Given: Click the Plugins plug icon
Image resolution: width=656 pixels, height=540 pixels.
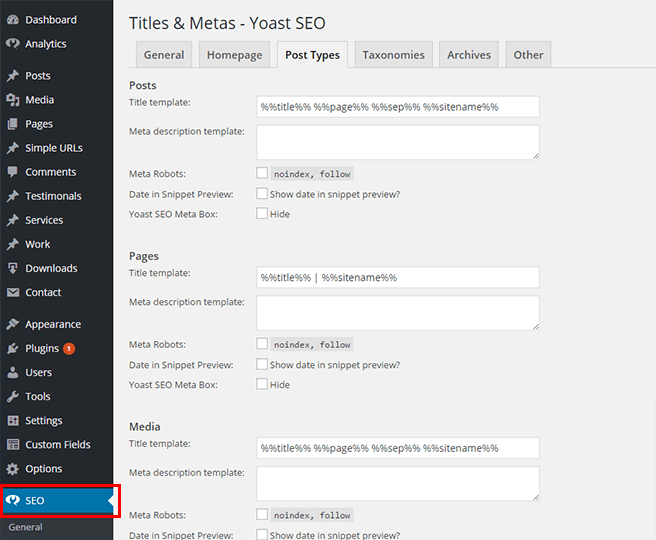Looking at the screenshot, I should [x=13, y=348].
